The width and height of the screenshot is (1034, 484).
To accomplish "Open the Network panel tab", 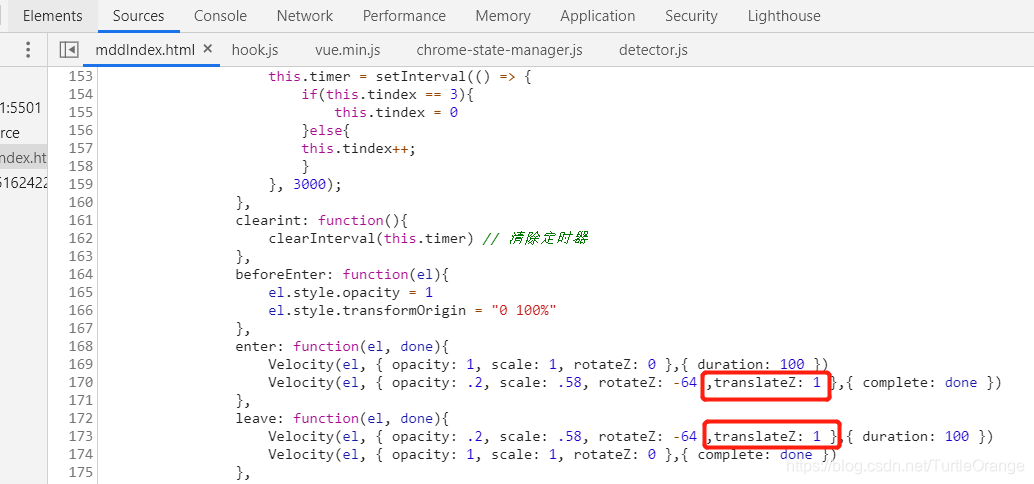I will point(305,16).
